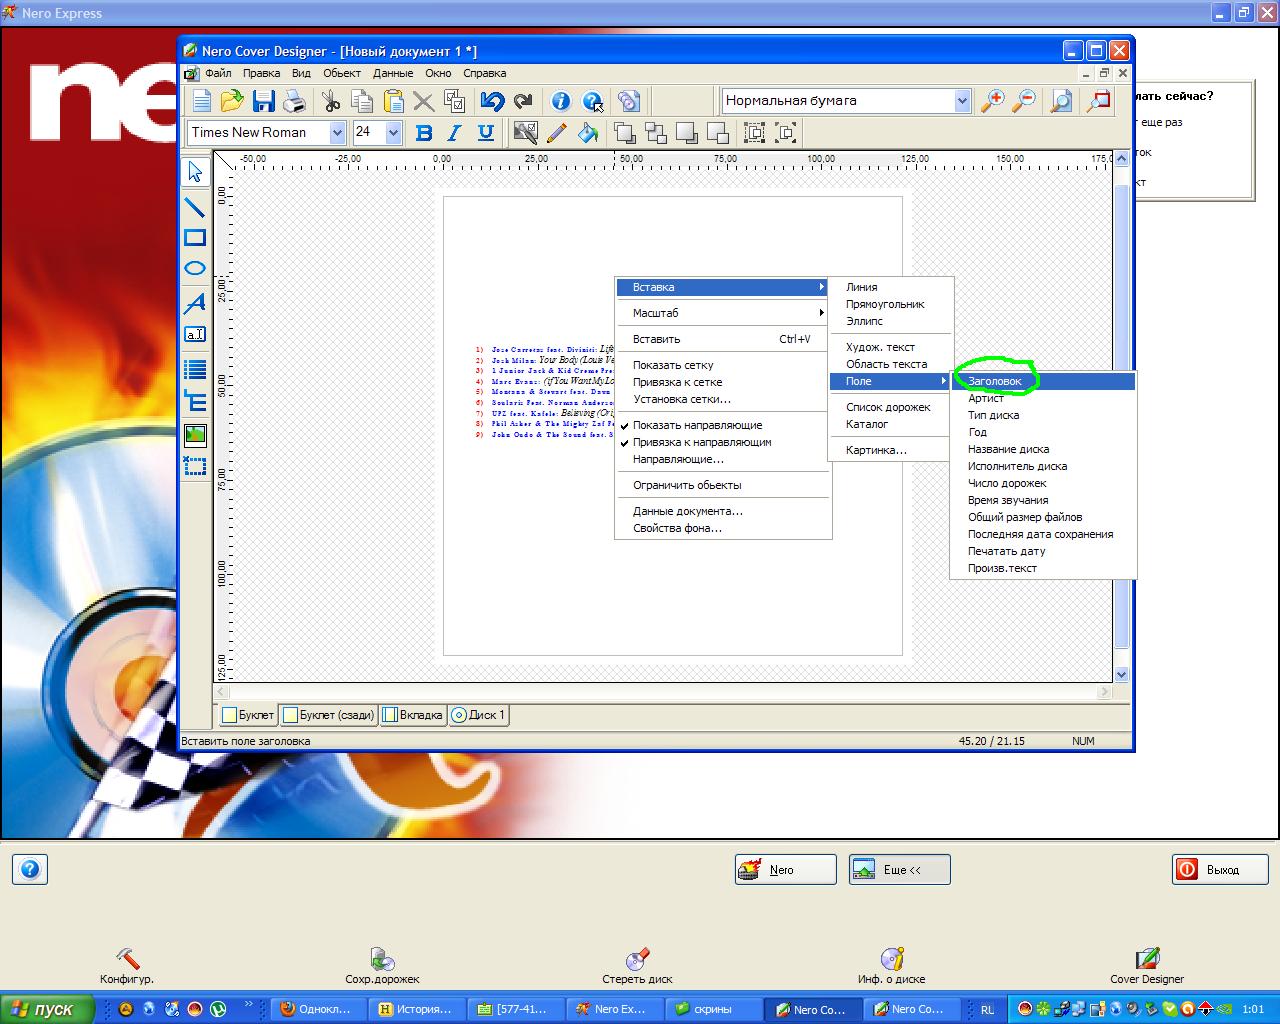Open the blue info icon
Image resolution: width=1280 pixels, height=1024 pixels.
pos(561,100)
